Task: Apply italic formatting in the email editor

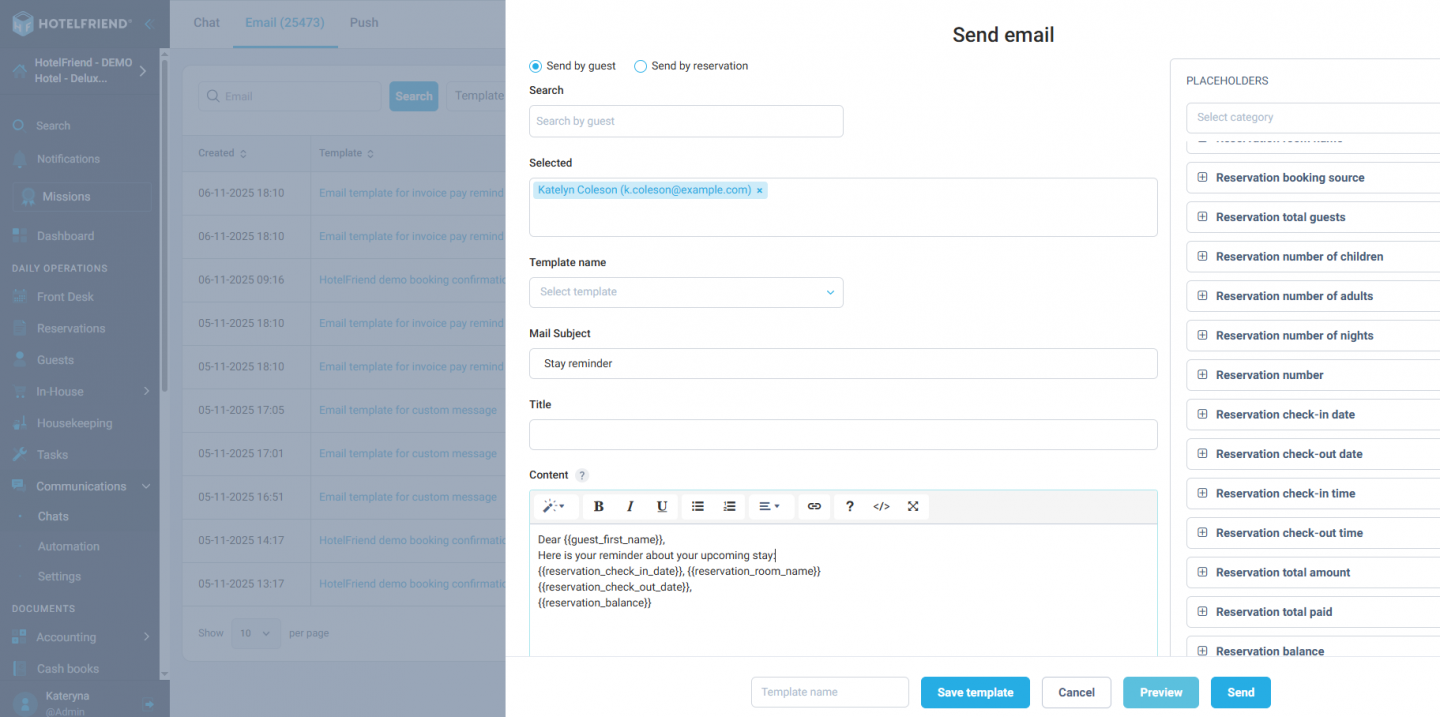Action: pos(629,506)
